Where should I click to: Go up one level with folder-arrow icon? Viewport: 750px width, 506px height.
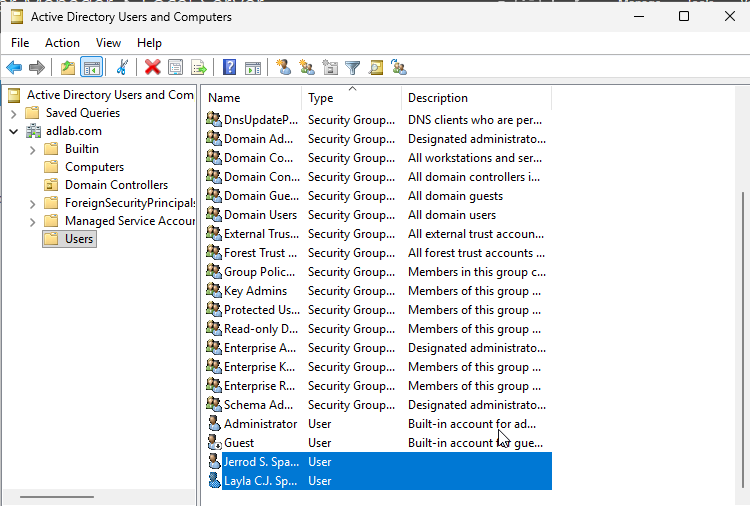click(68, 67)
